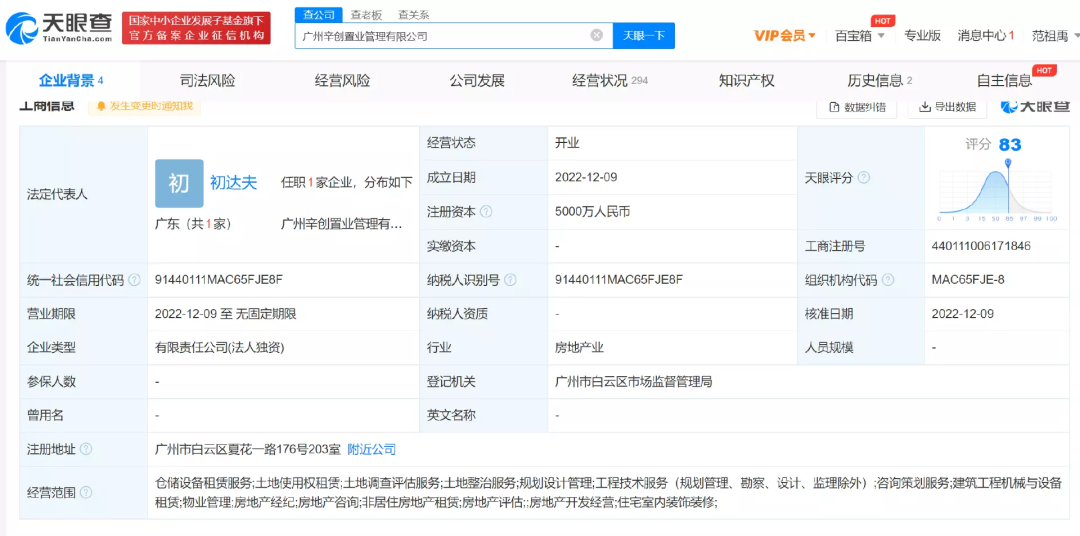Click the TianYanCha logo
Viewport: 1080px width, 536px height.
click(59, 28)
